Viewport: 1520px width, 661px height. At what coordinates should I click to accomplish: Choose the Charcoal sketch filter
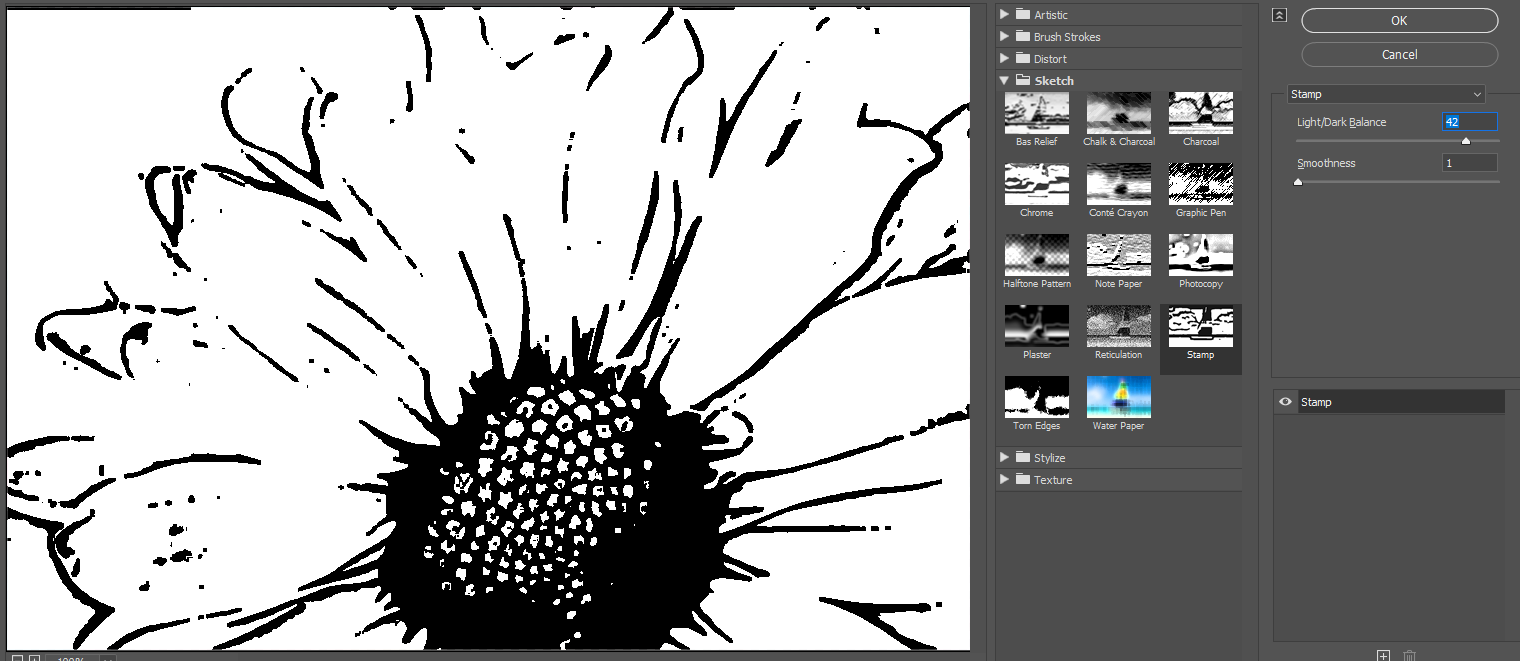(1200, 113)
